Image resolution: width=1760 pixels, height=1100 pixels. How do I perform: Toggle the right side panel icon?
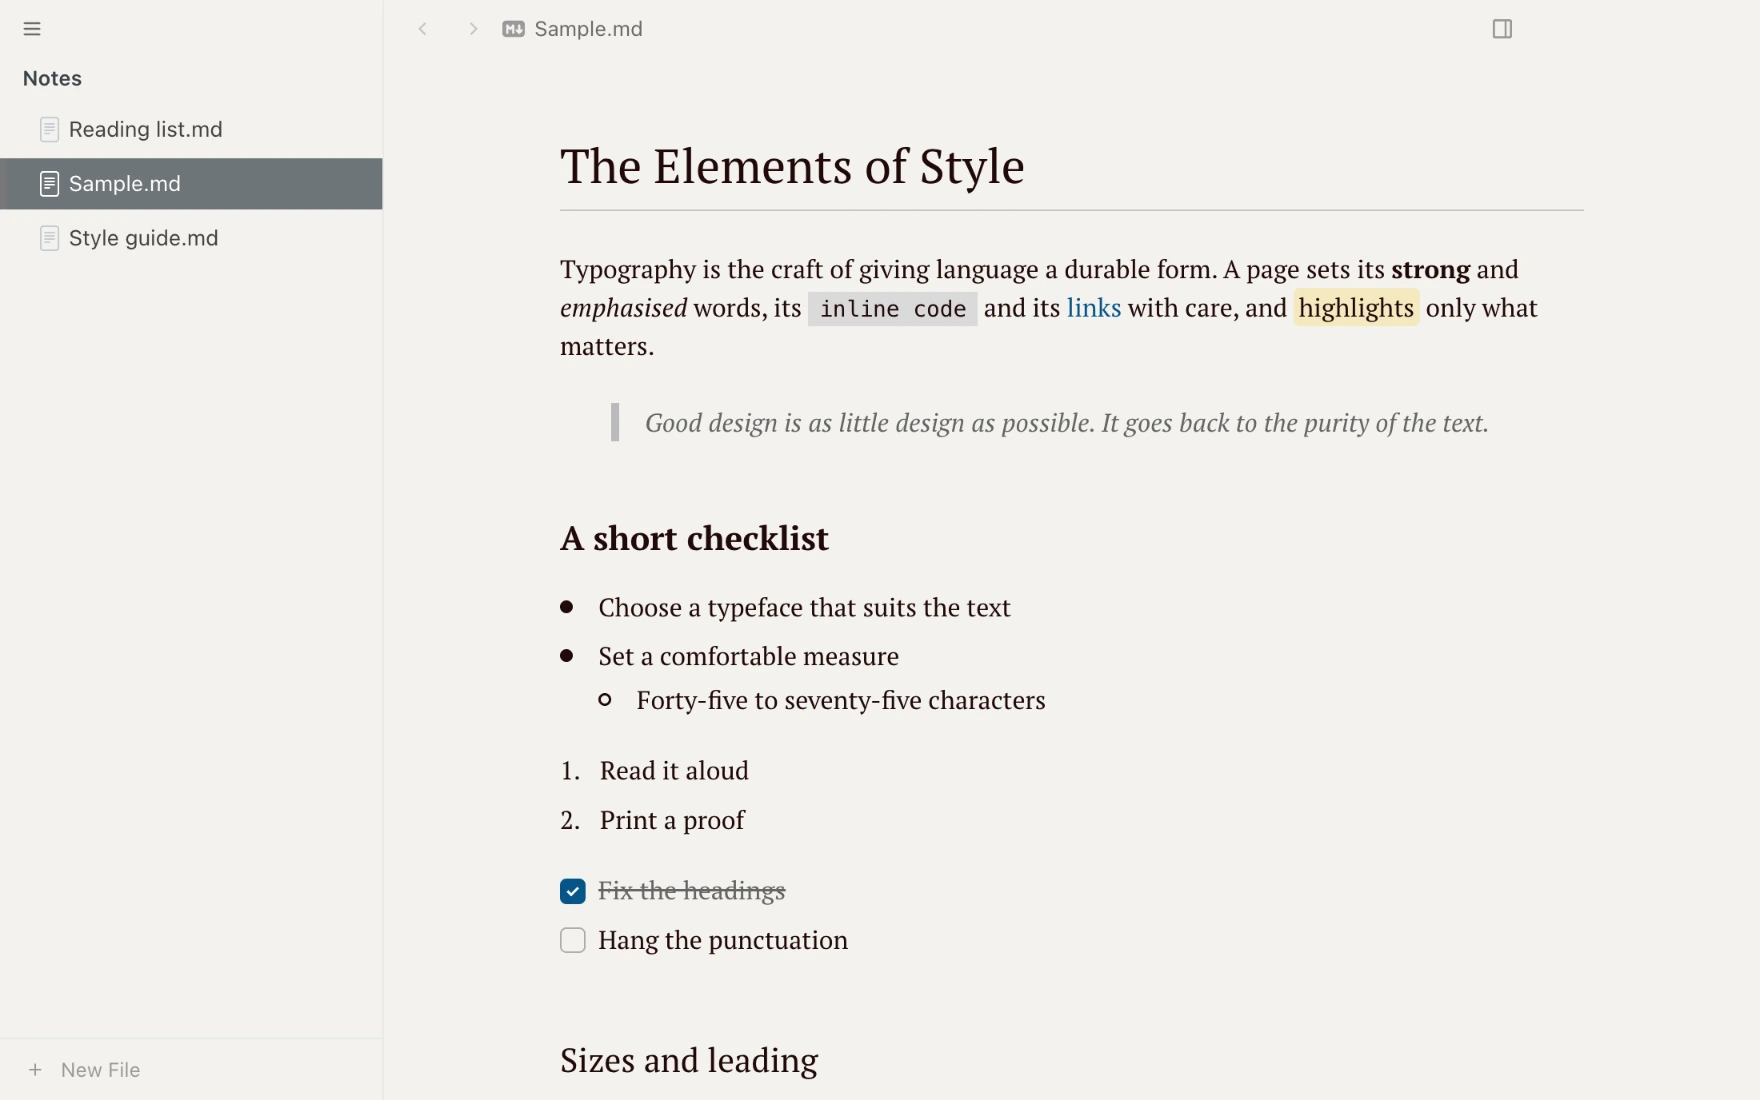coord(1502,29)
